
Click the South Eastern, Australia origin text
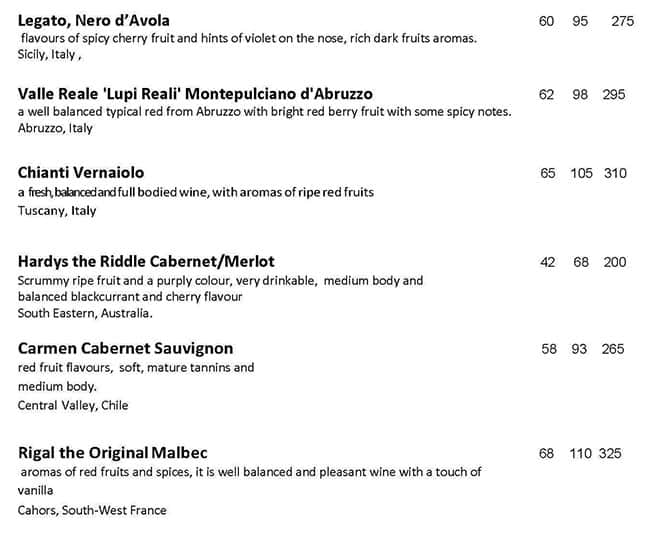coord(85,313)
